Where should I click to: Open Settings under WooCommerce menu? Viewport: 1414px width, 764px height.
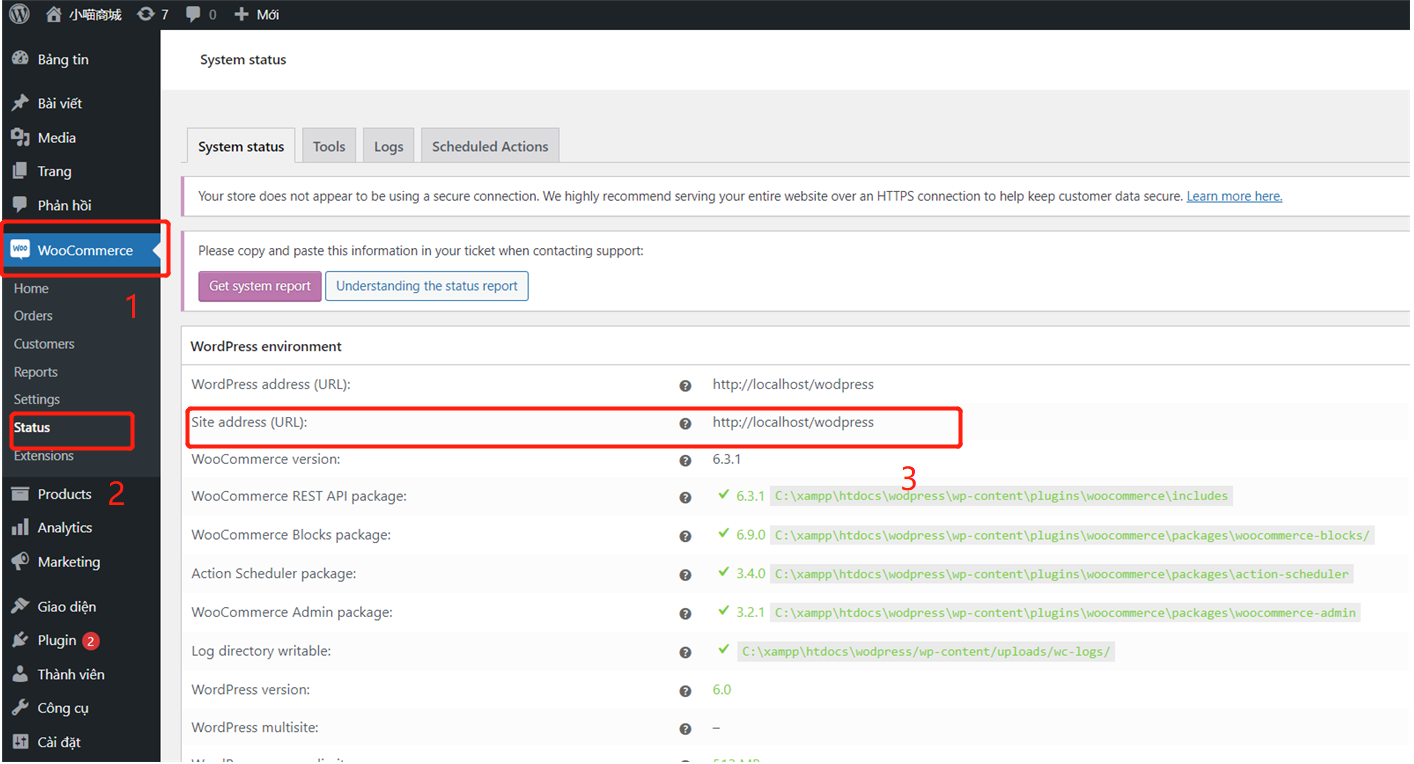click(37, 399)
